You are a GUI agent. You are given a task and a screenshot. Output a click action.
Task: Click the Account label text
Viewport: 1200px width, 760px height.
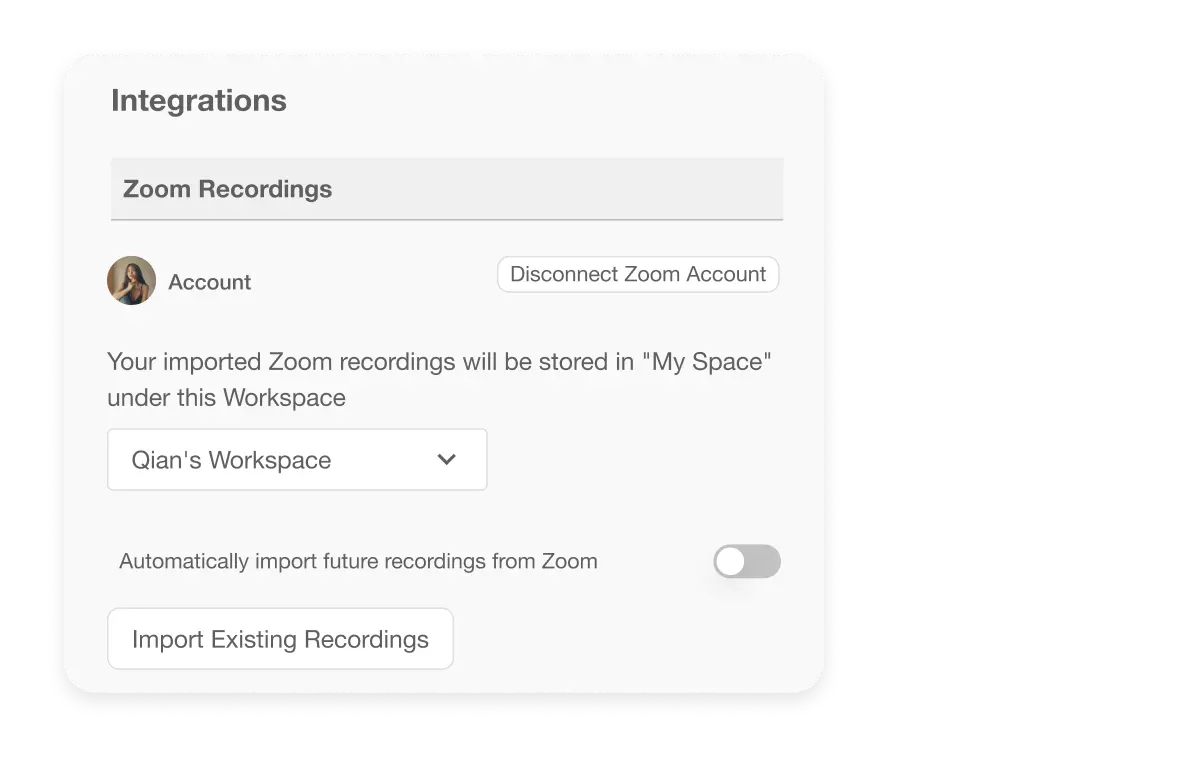[x=209, y=282]
